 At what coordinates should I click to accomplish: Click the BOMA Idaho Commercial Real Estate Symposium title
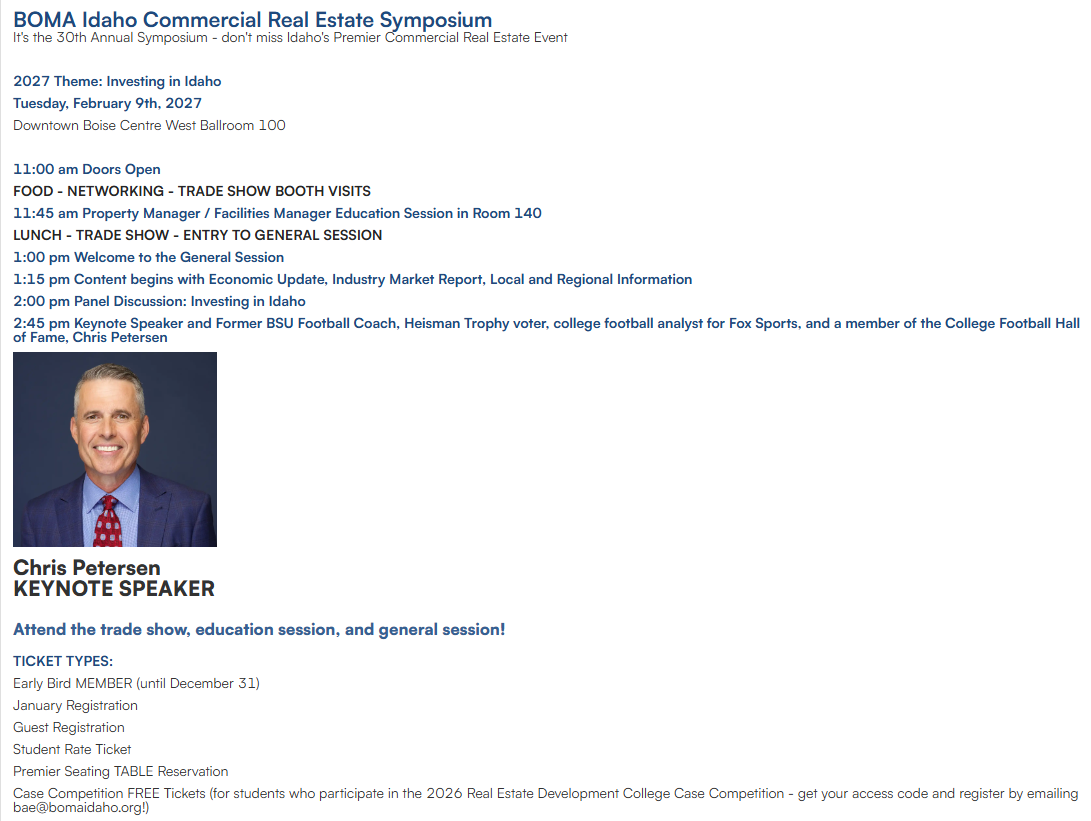tap(253, 19)
